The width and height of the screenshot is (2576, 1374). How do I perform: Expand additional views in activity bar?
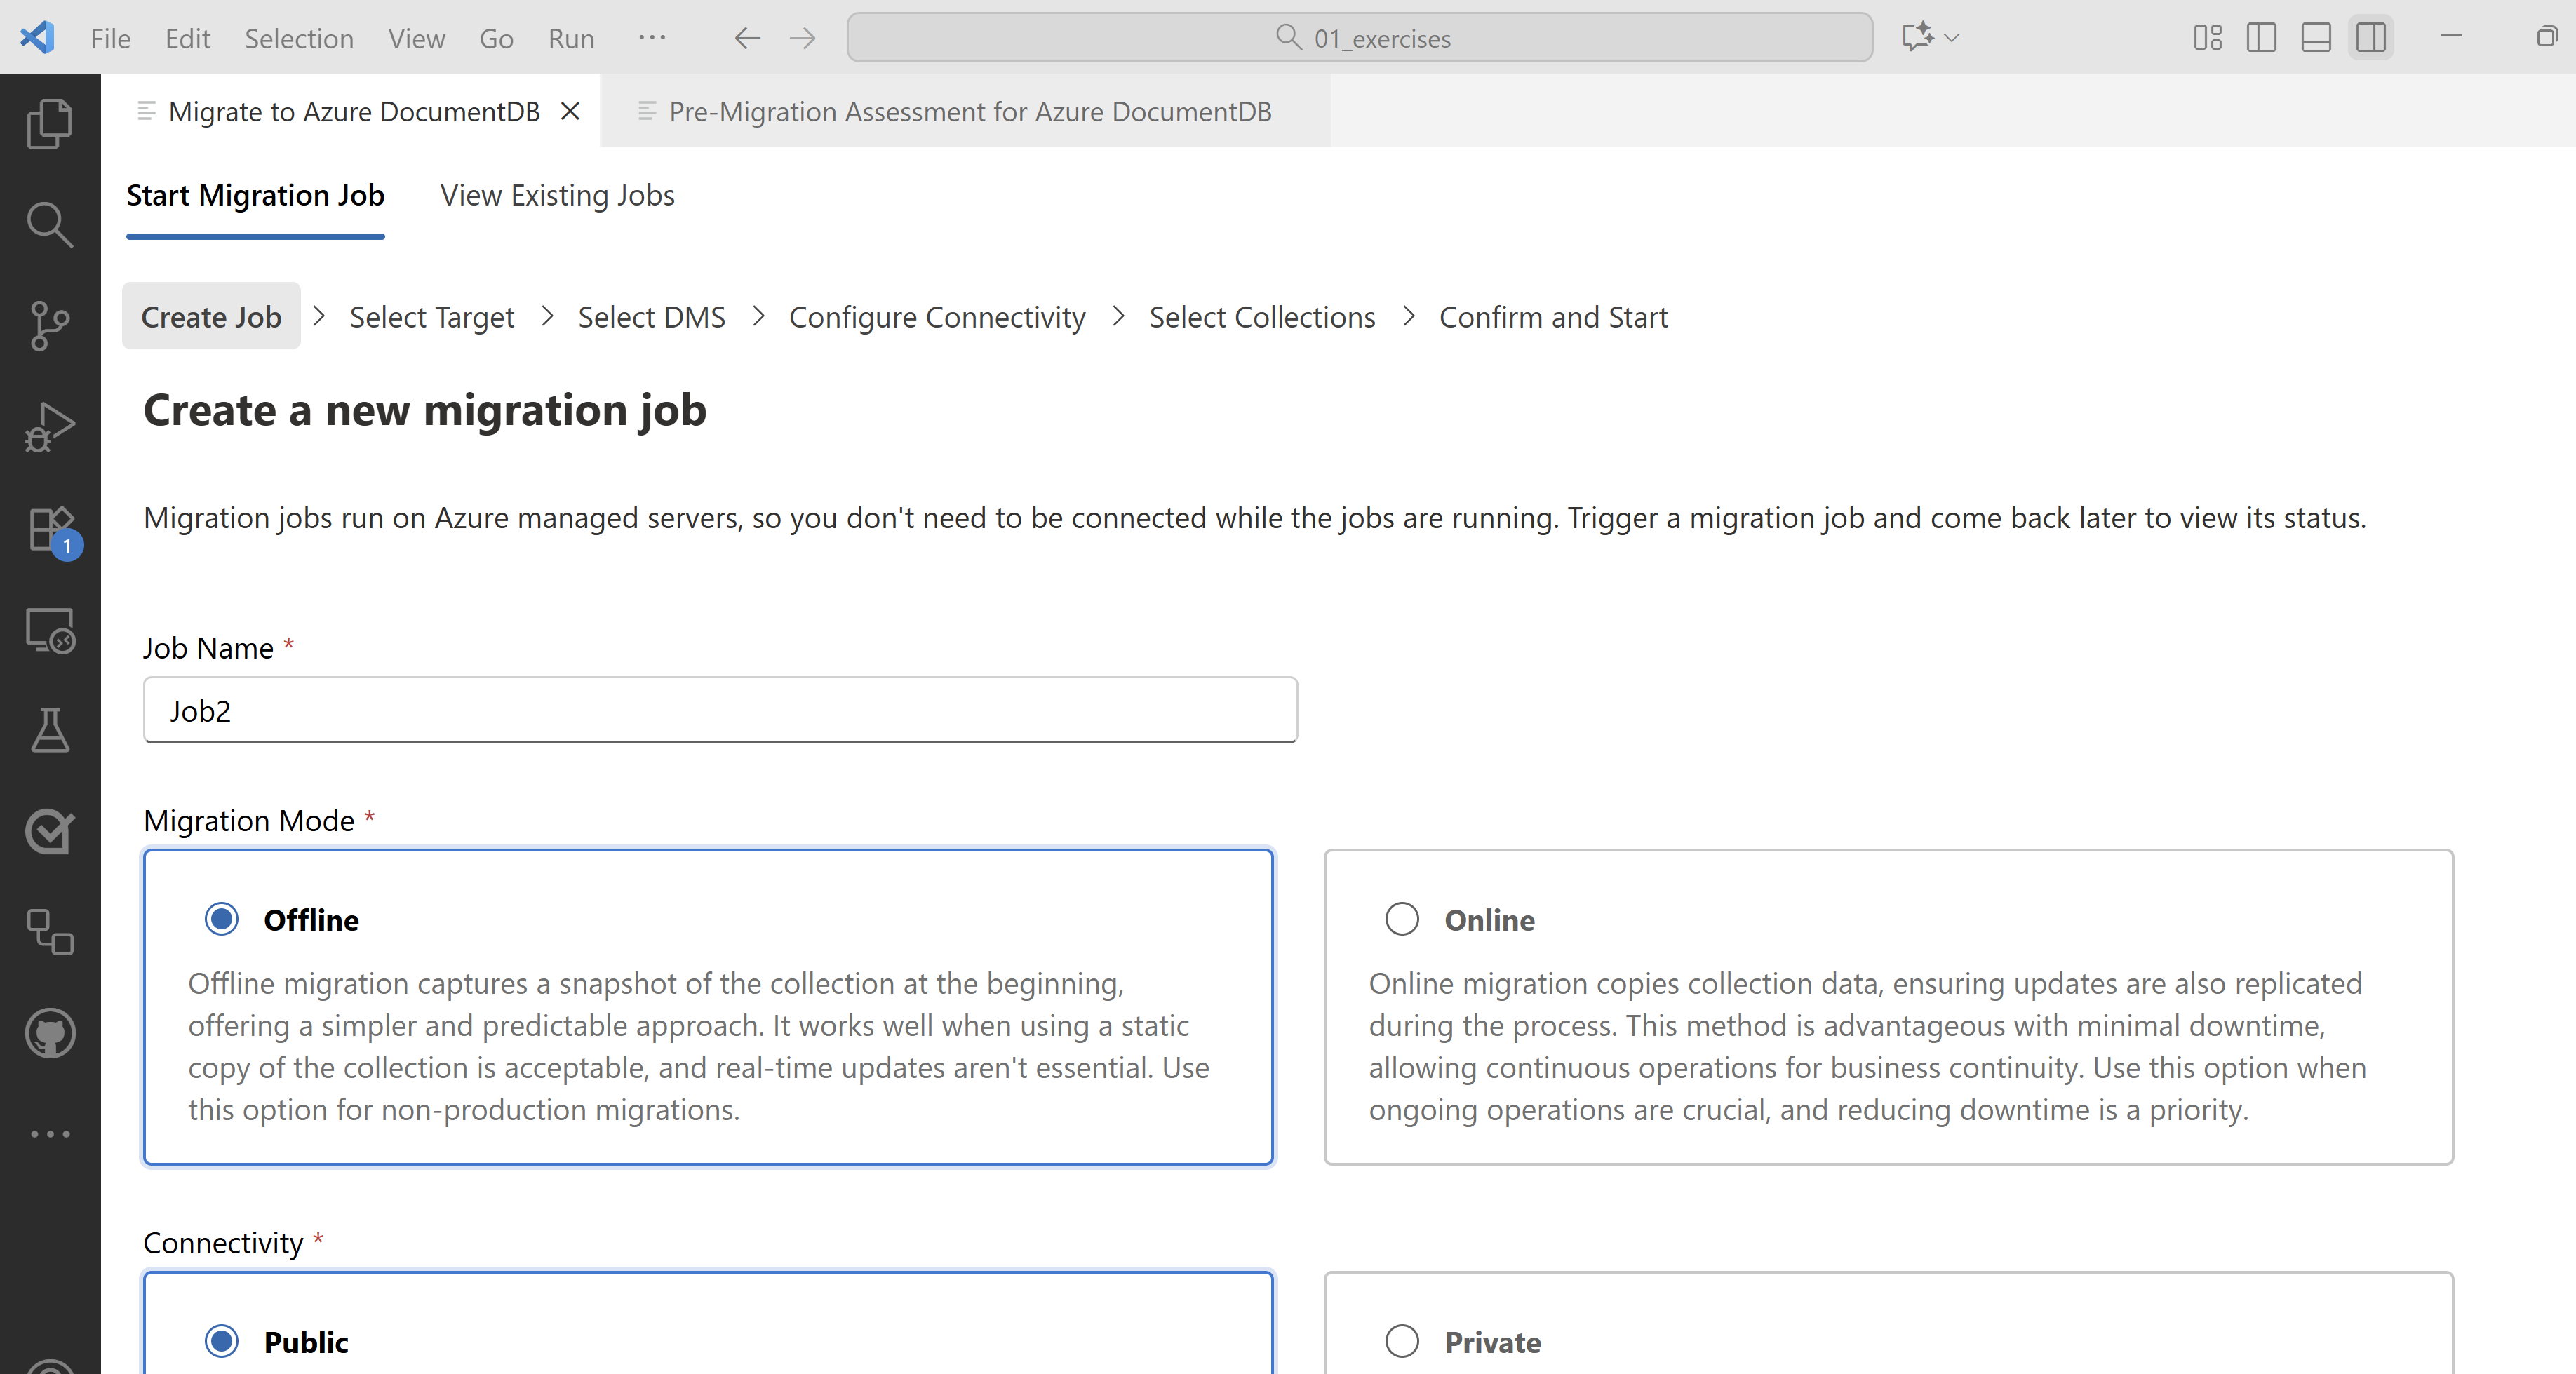(49, 1134)
